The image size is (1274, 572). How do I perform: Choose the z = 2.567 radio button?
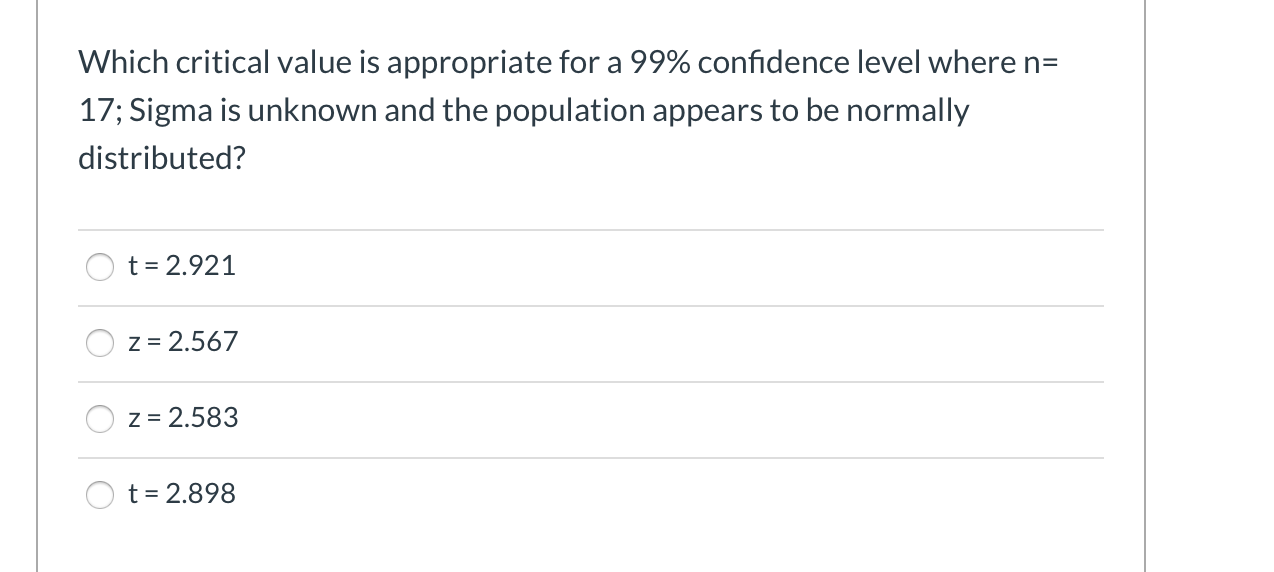click(100, 343)
